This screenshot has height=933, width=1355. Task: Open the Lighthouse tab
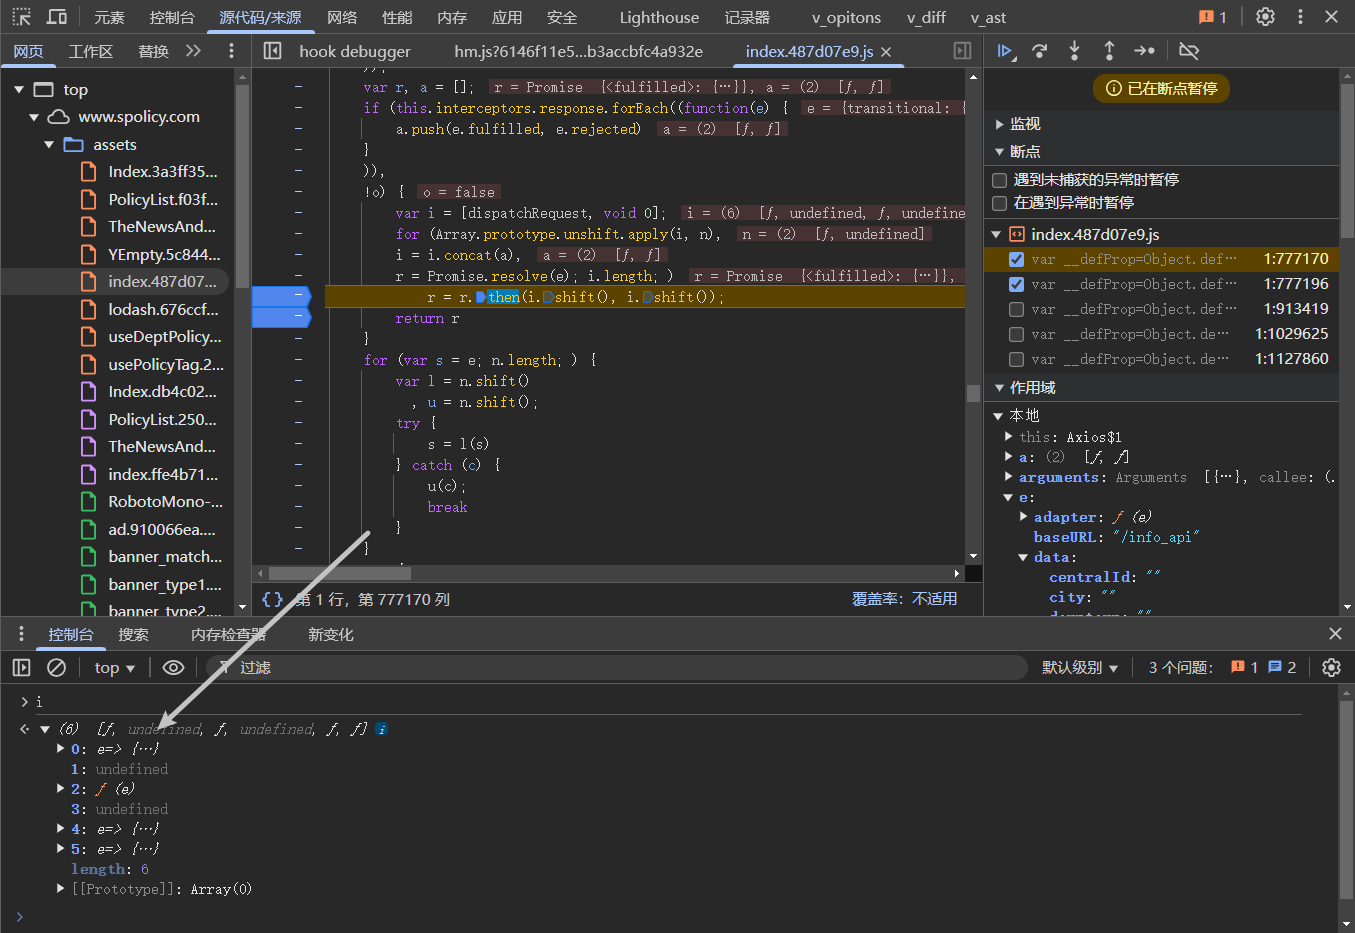click(659, 17)
